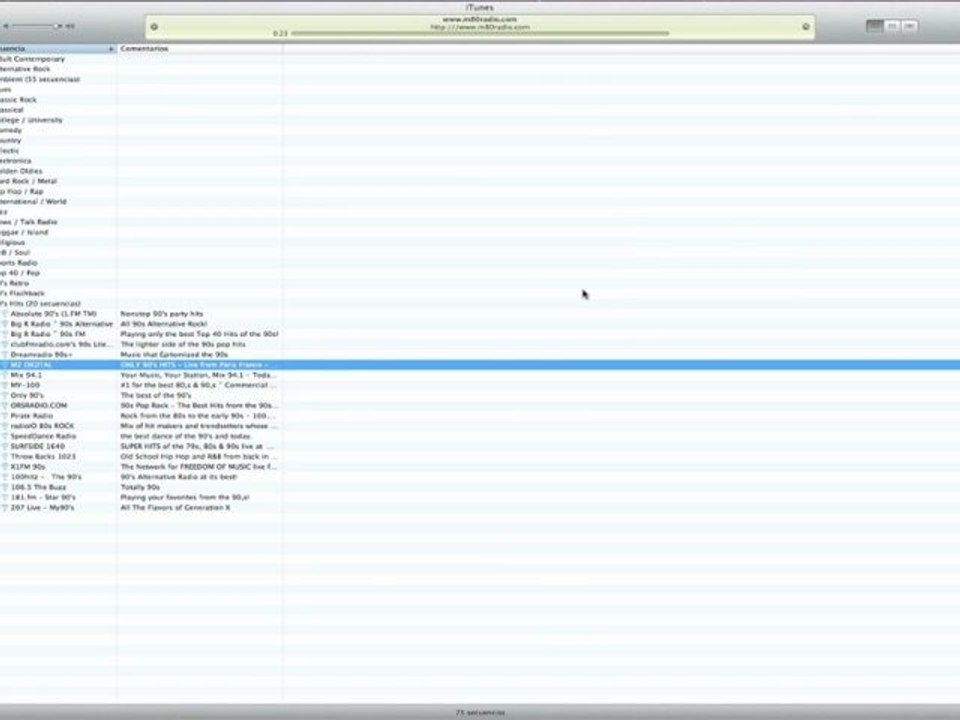
Task: Select the 106.5 The Buzz station name
Action: 39,487
